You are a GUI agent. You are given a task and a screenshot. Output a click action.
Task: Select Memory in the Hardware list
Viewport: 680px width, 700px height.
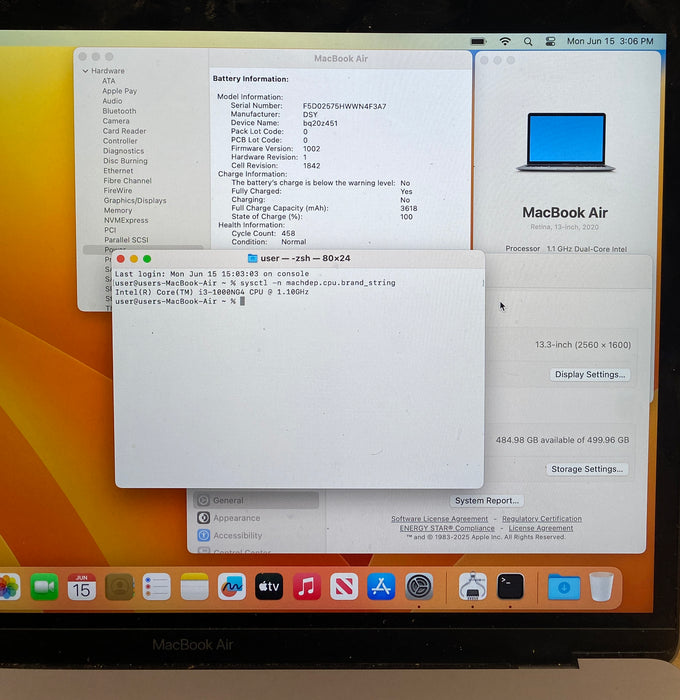(x=118, y=210)
